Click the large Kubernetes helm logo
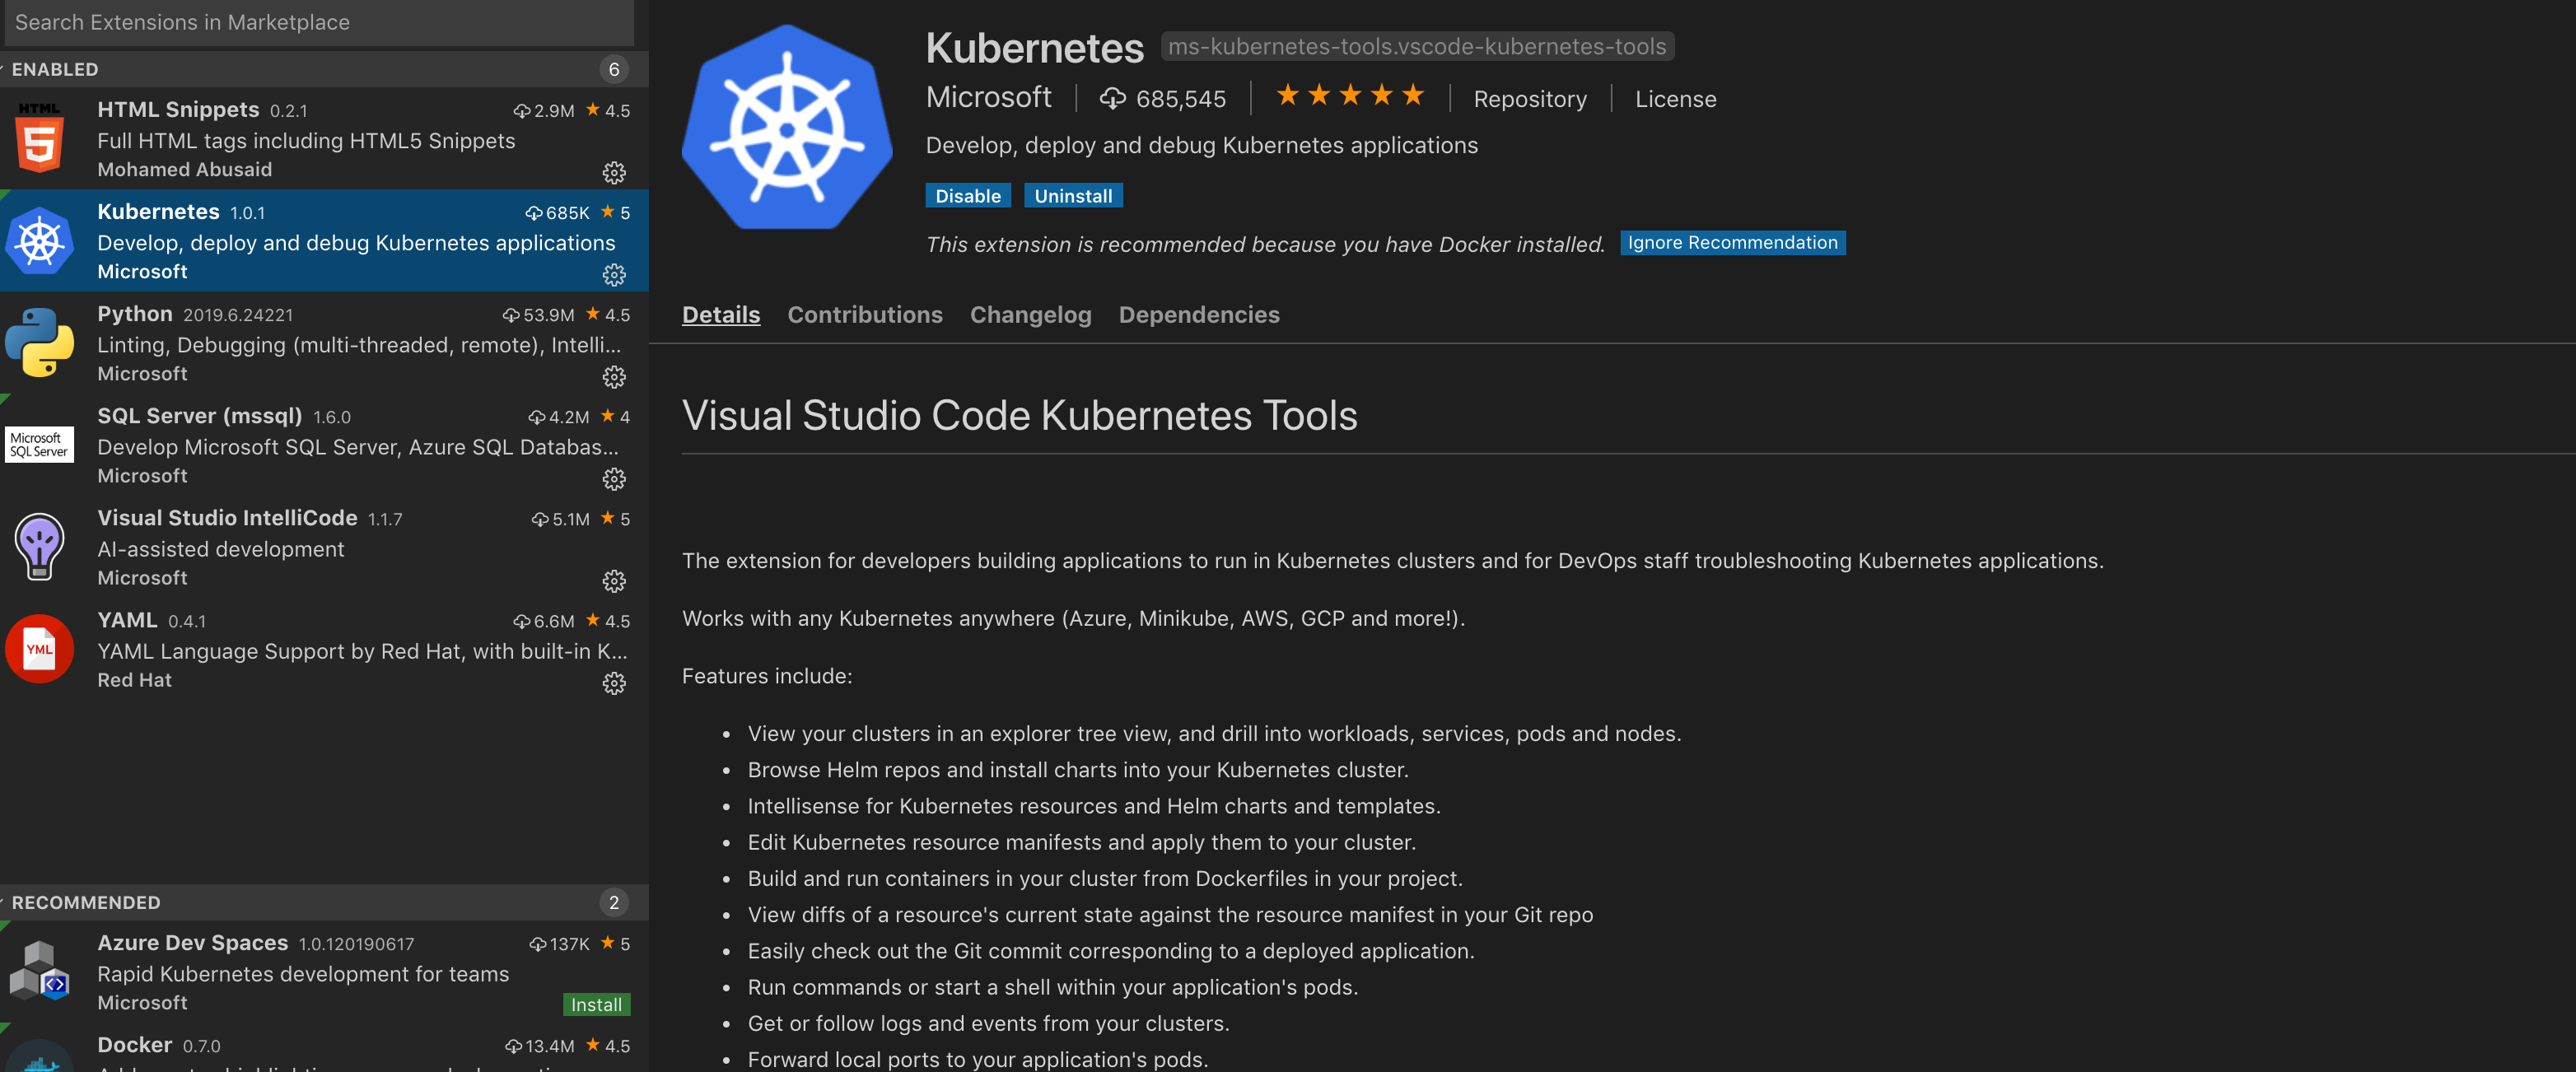This screenshot has width=2576, height=1072. click(787, 128)
